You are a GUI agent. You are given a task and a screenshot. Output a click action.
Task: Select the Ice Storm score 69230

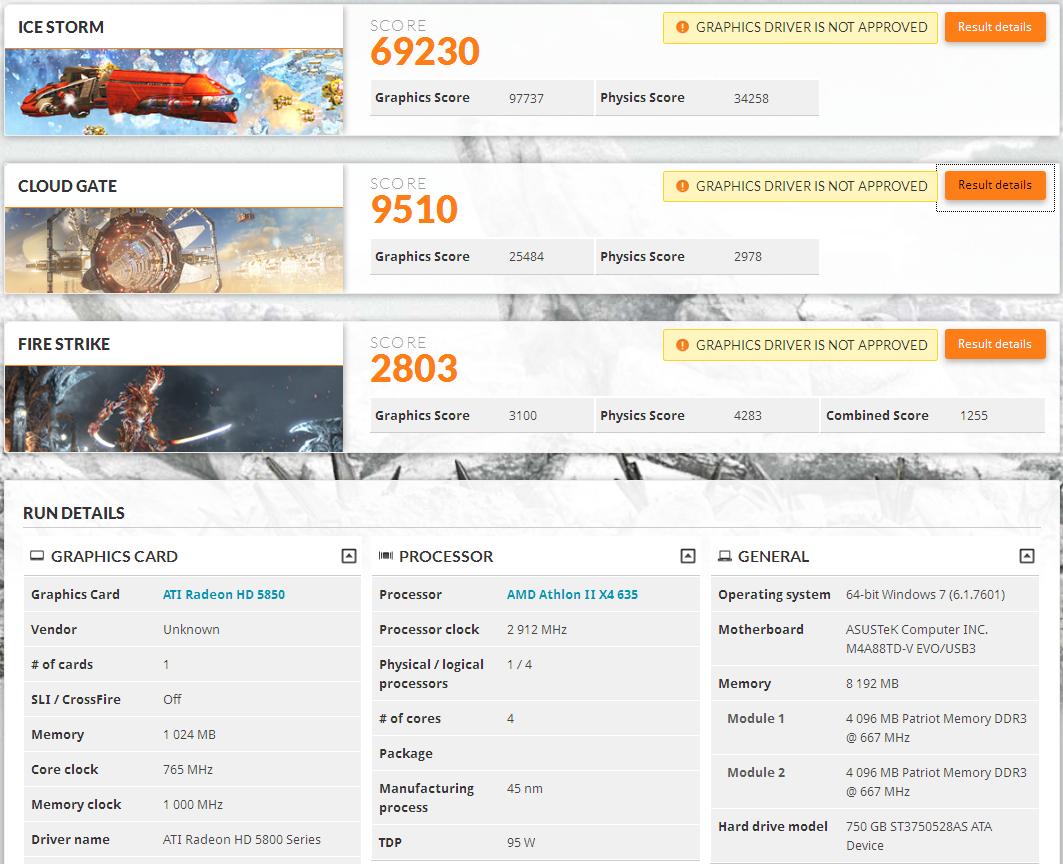click(x=425, y=52)
